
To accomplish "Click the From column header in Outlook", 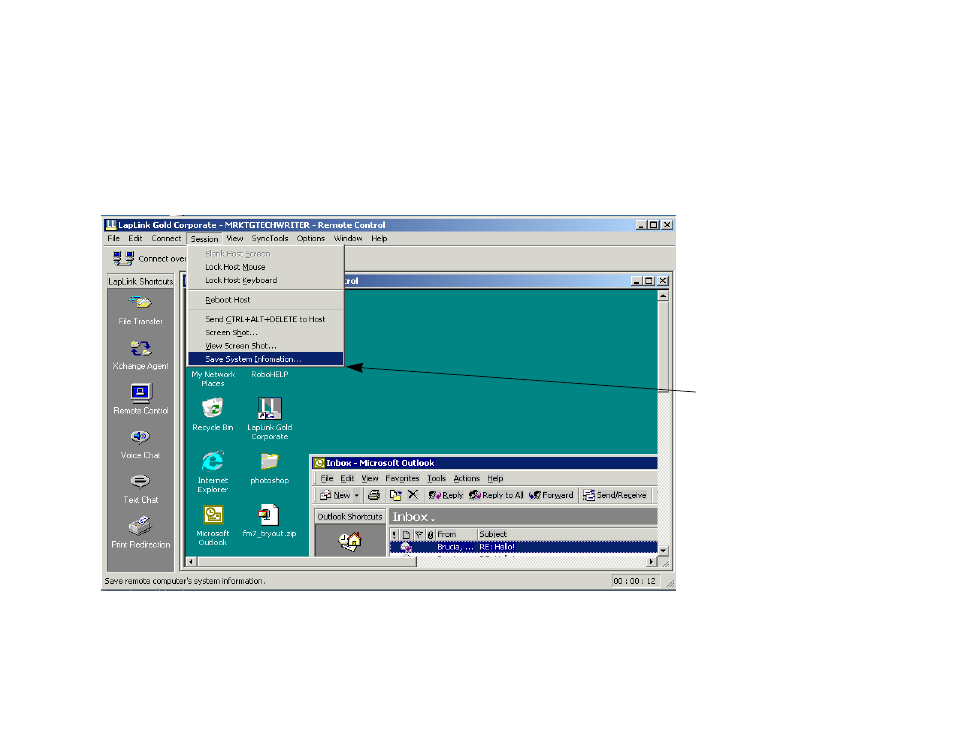I will [456, 535].
